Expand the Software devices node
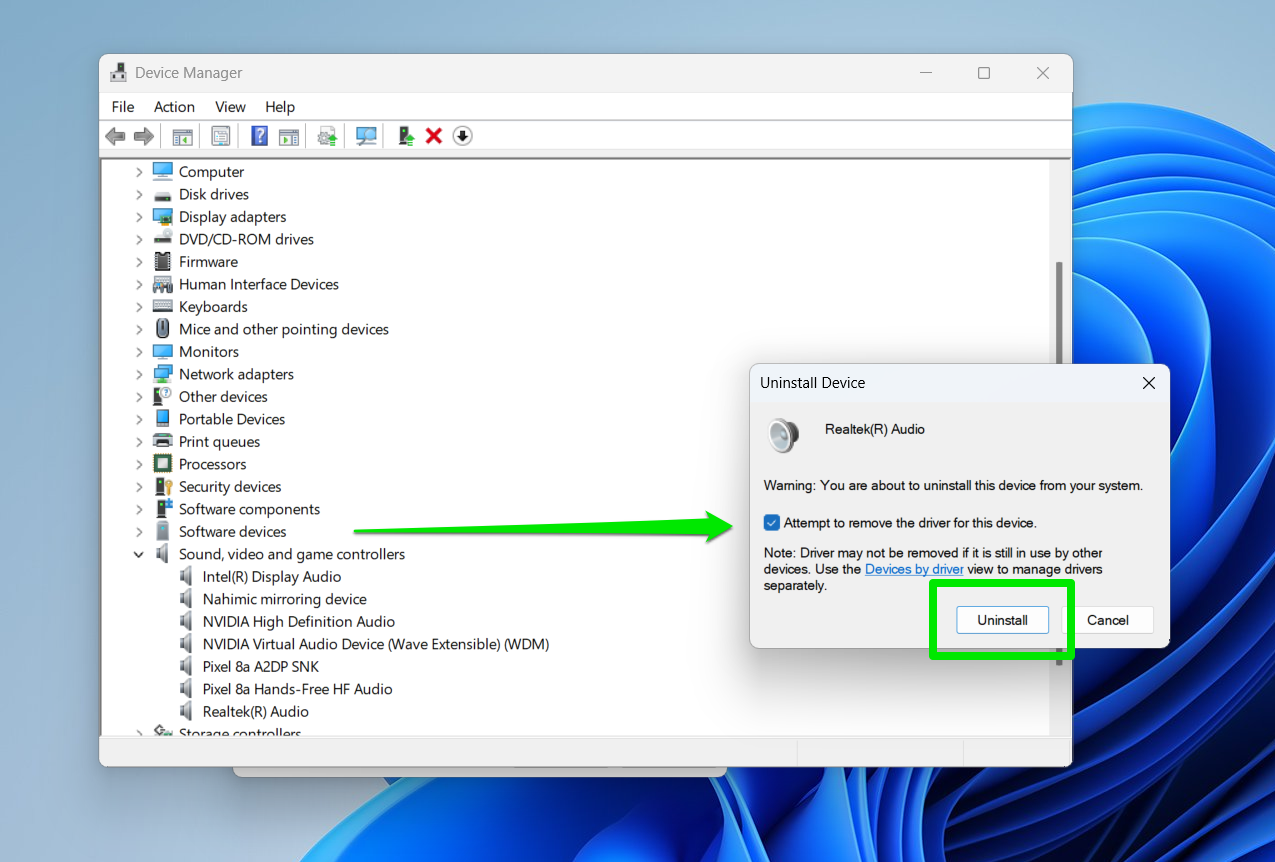Viewport: 1275px width, 862px height. (139, 532)
